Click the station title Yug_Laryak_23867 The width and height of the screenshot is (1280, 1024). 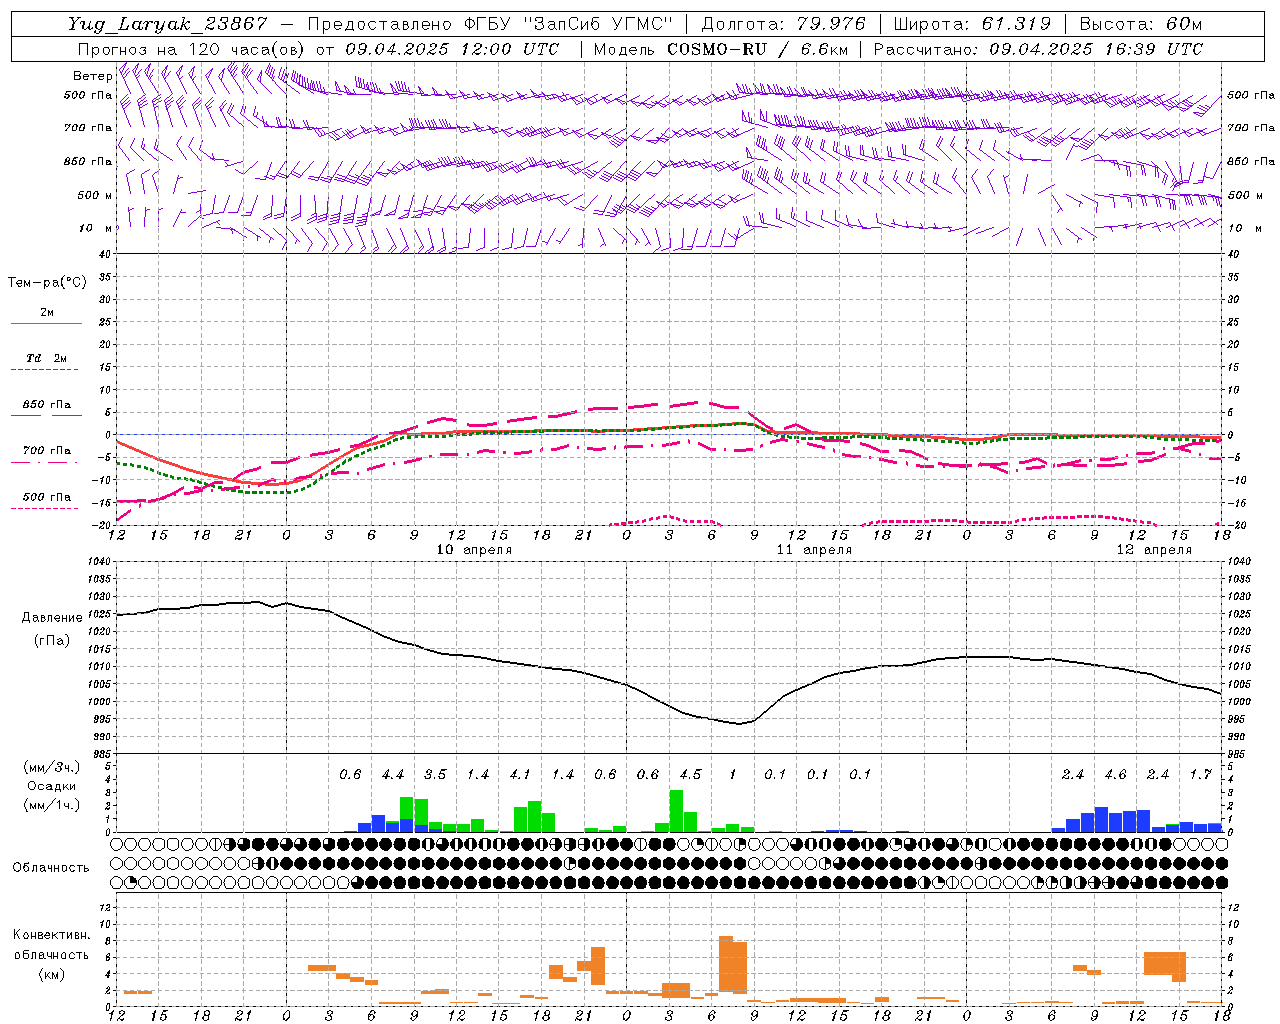pyautogui.click(x=168, y=24)
